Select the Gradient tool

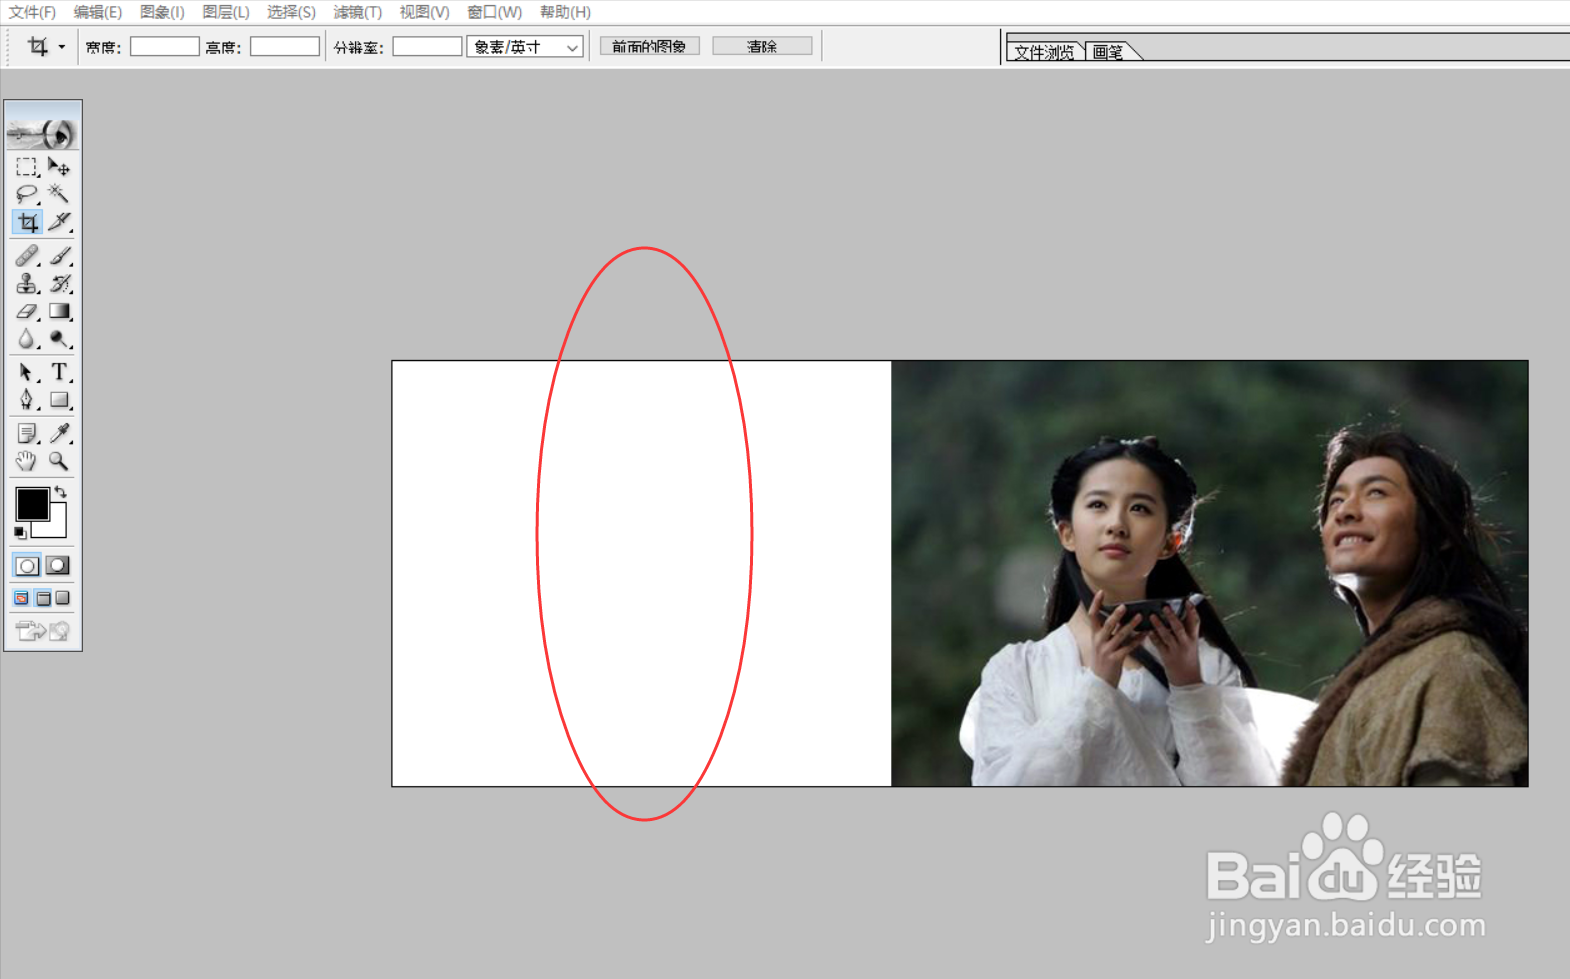(x=59, y=312)
